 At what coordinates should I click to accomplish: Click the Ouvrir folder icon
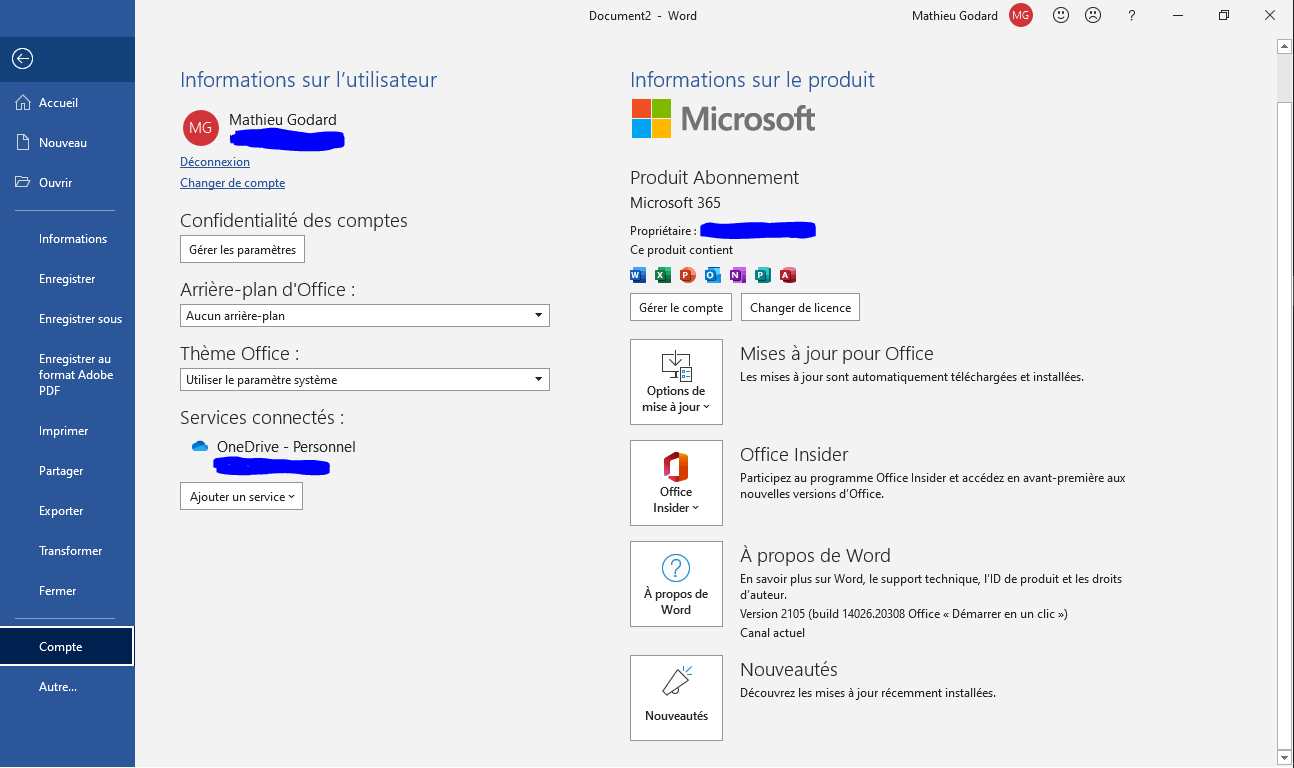pyautogui.click(x=23, y=183)
